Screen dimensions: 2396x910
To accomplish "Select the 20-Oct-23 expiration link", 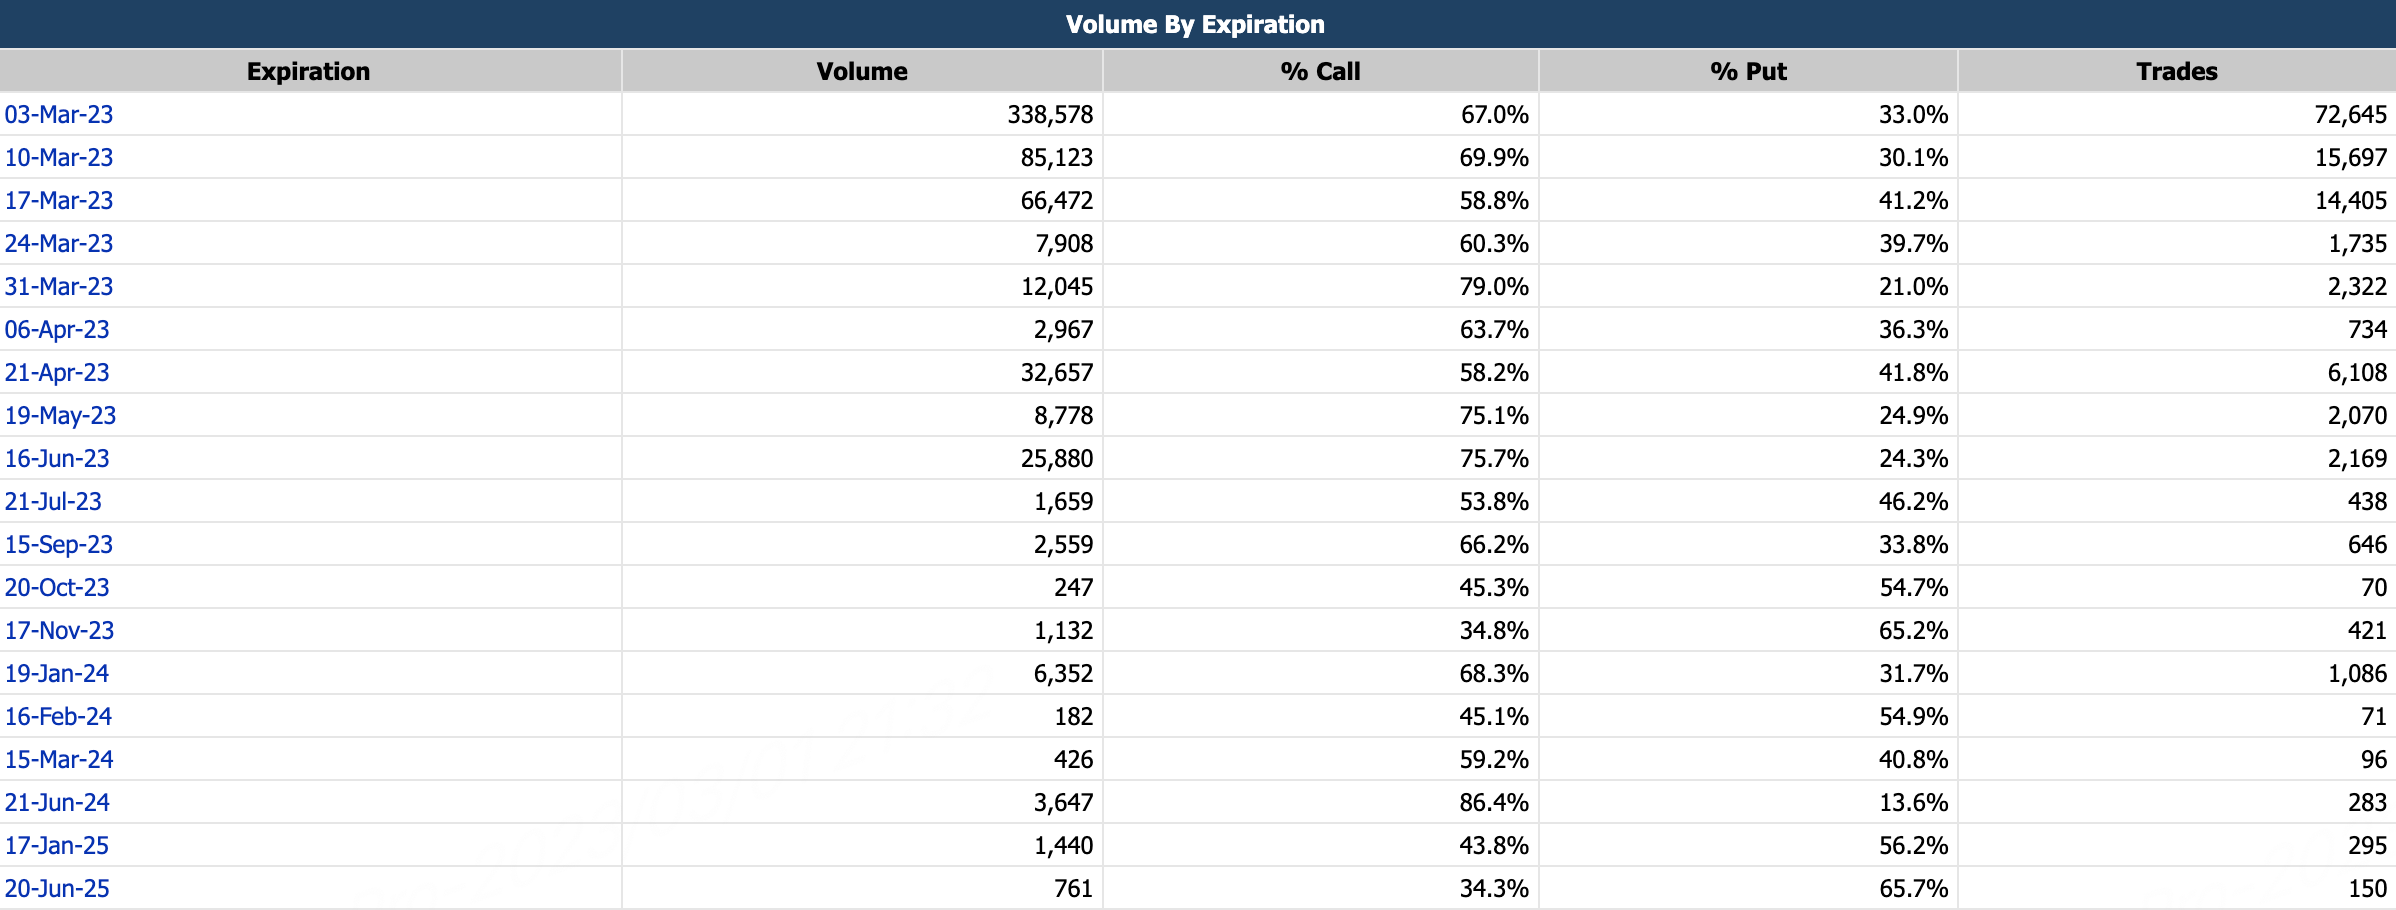I will 57,588.
